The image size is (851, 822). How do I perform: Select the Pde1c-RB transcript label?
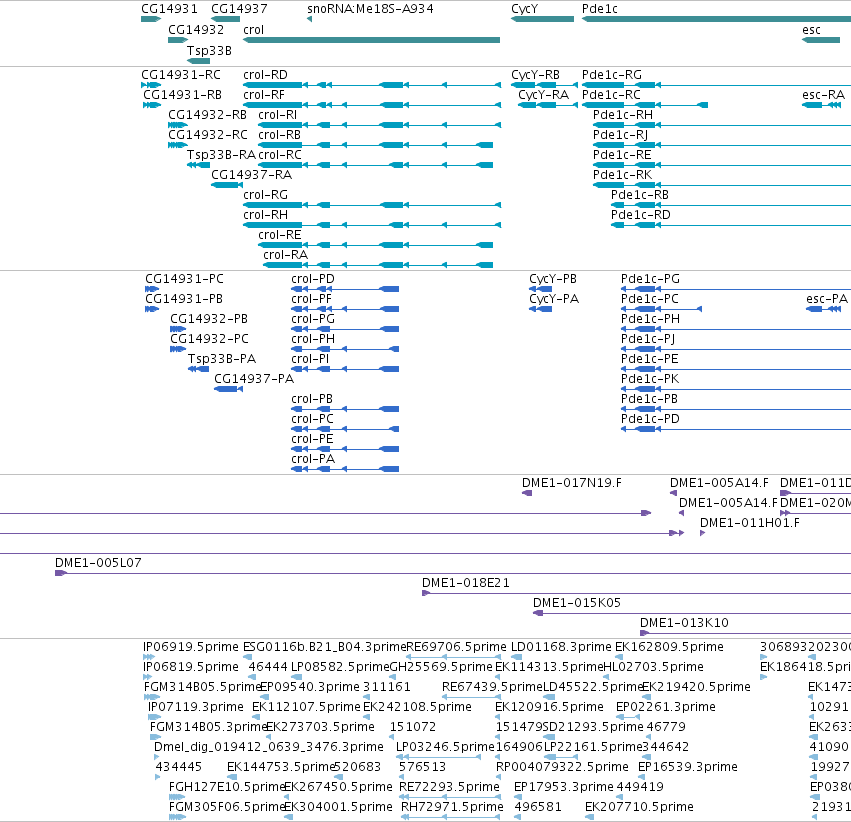tap(640, 195)
